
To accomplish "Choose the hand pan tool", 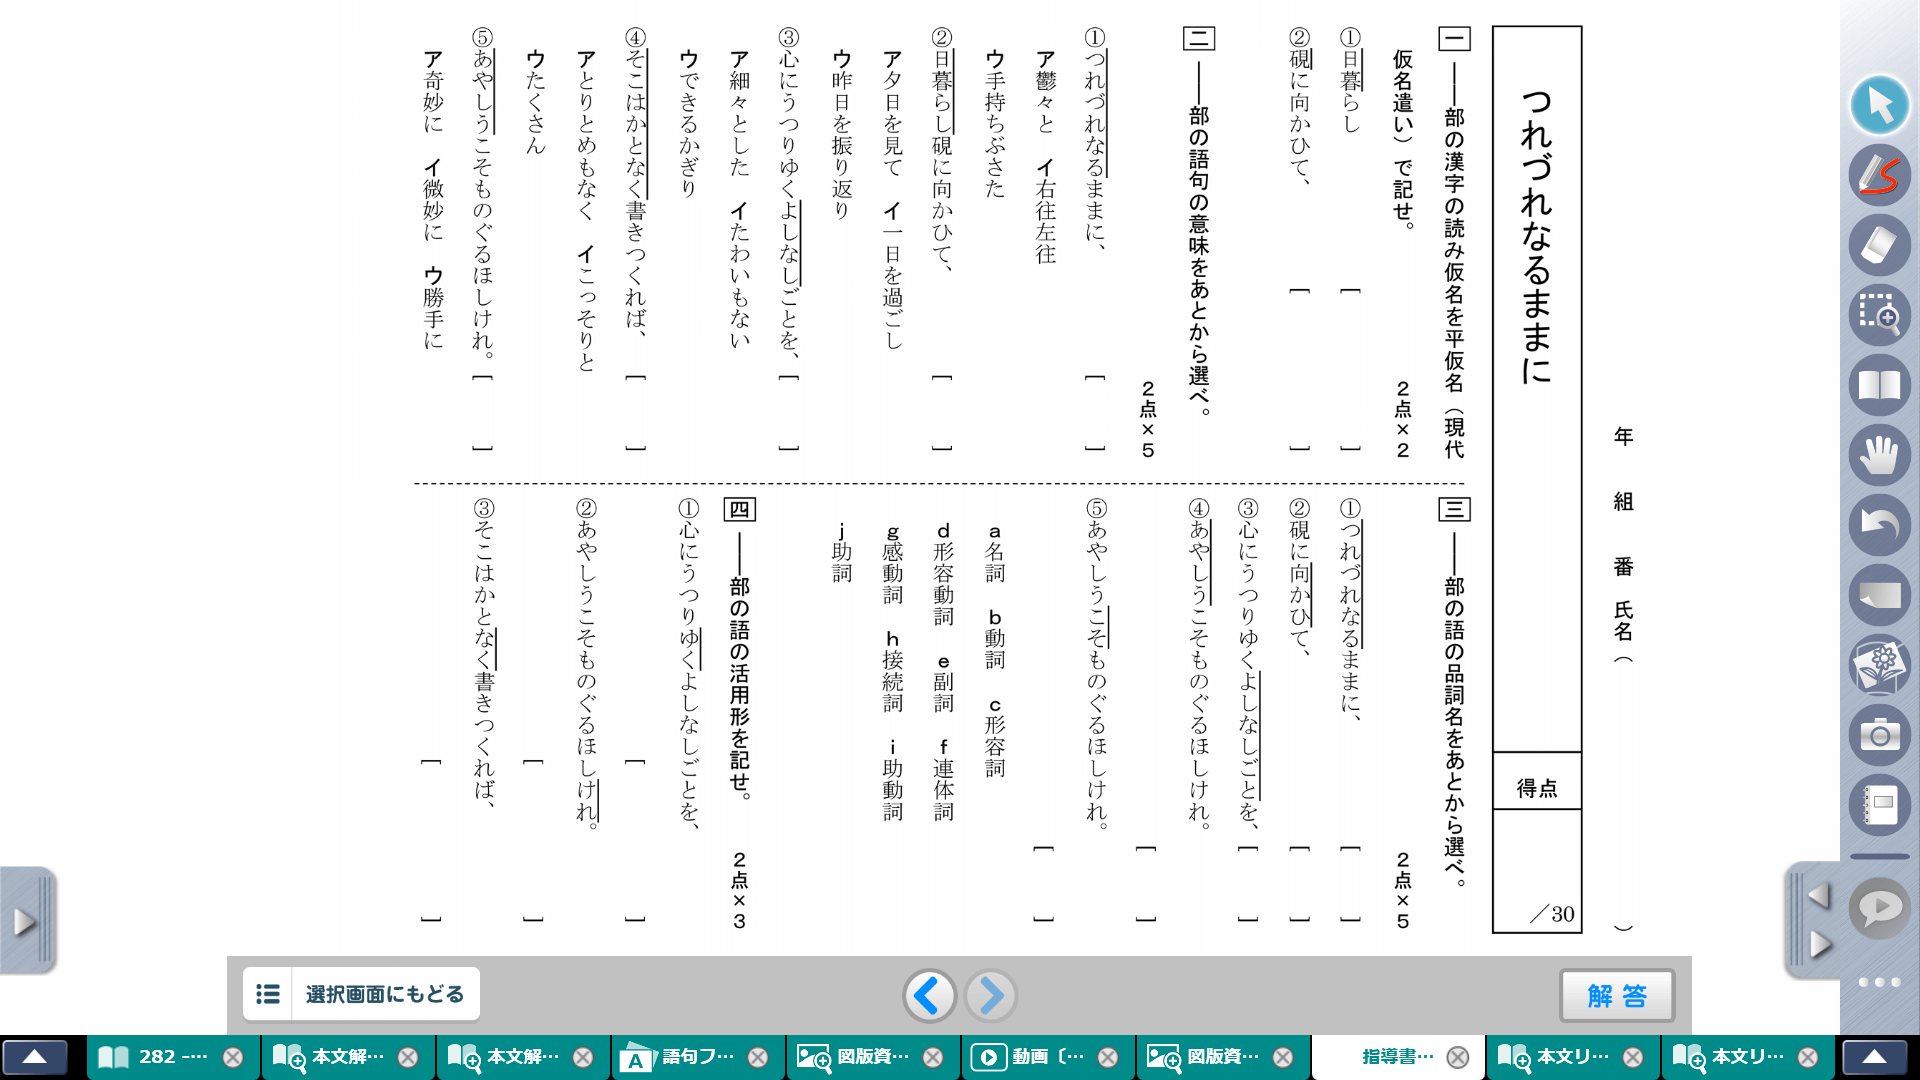I will coord(1880,455).
